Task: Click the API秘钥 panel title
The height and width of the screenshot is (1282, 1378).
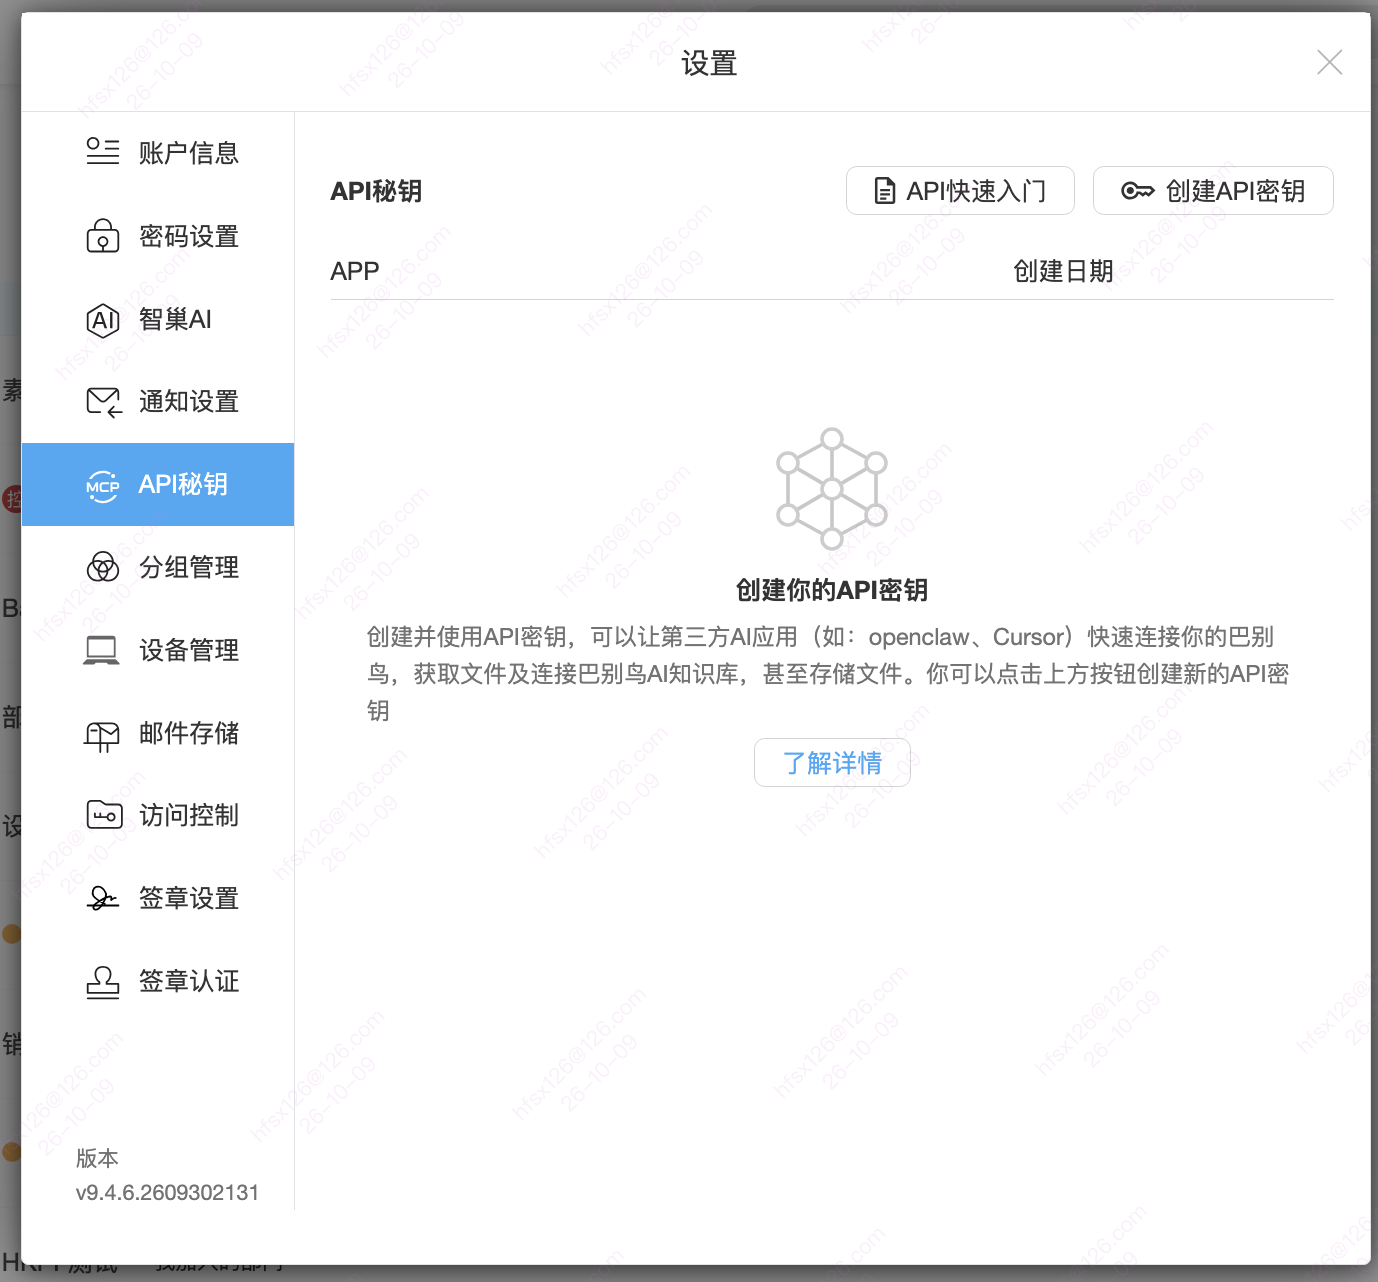Action: (x=376, y=191)
